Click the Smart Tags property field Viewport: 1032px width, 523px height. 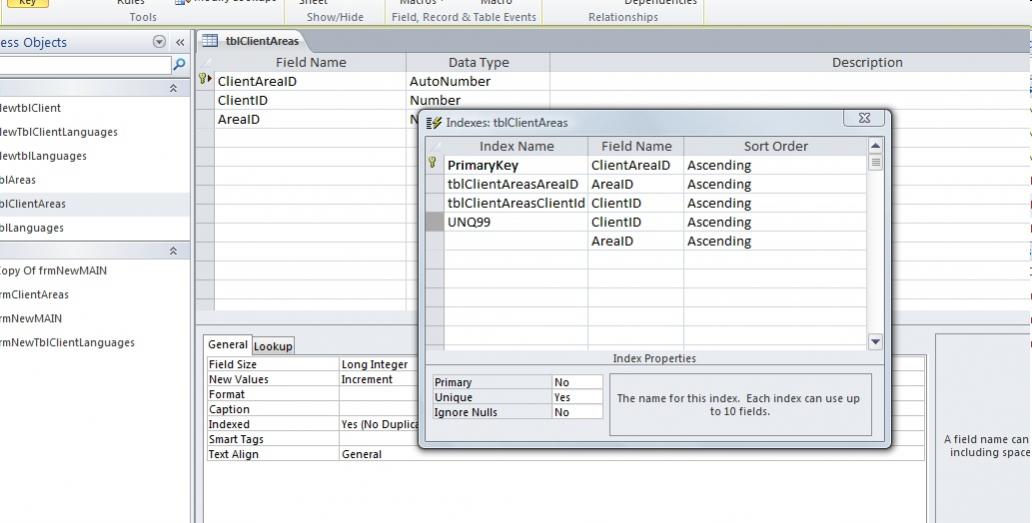(378, 439)
